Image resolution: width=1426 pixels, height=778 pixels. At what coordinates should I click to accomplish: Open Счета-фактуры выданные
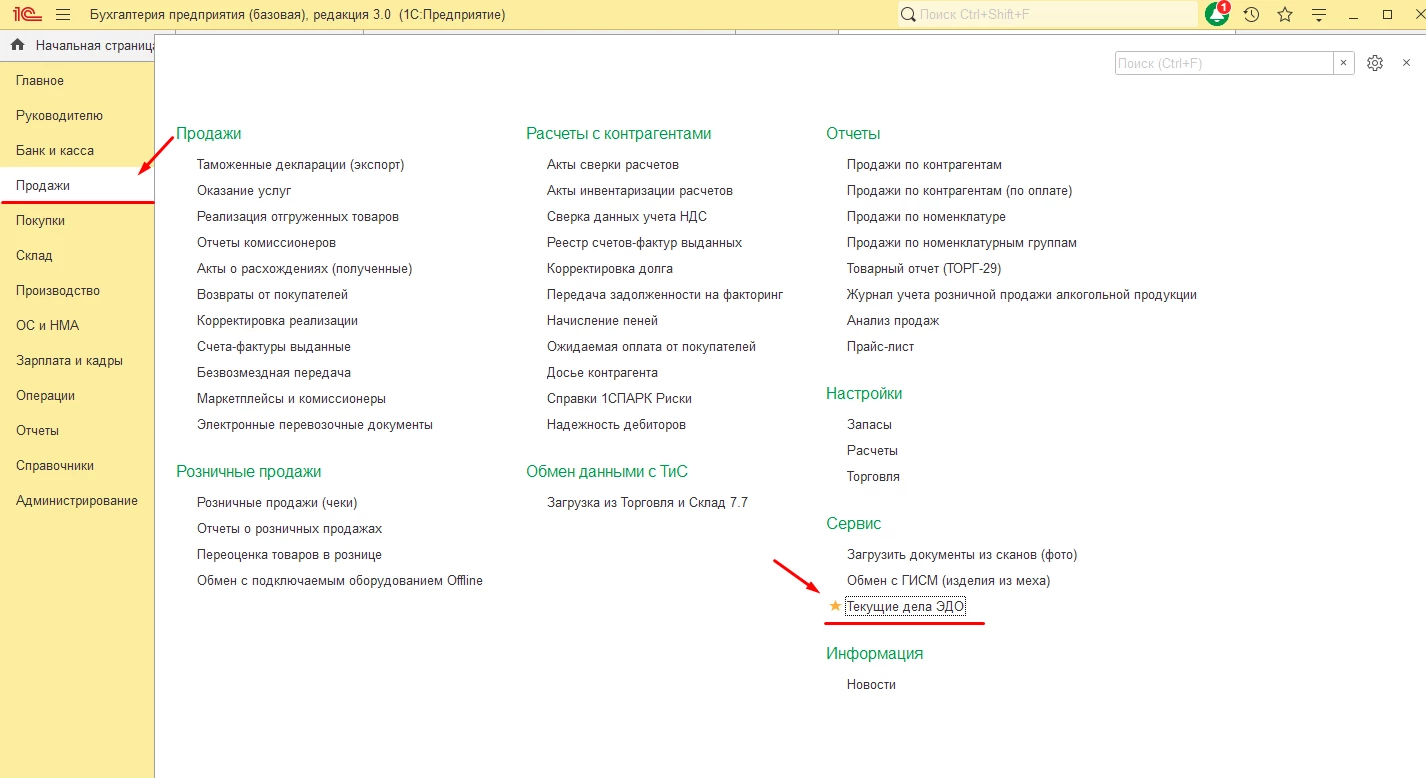pos(273,347)
